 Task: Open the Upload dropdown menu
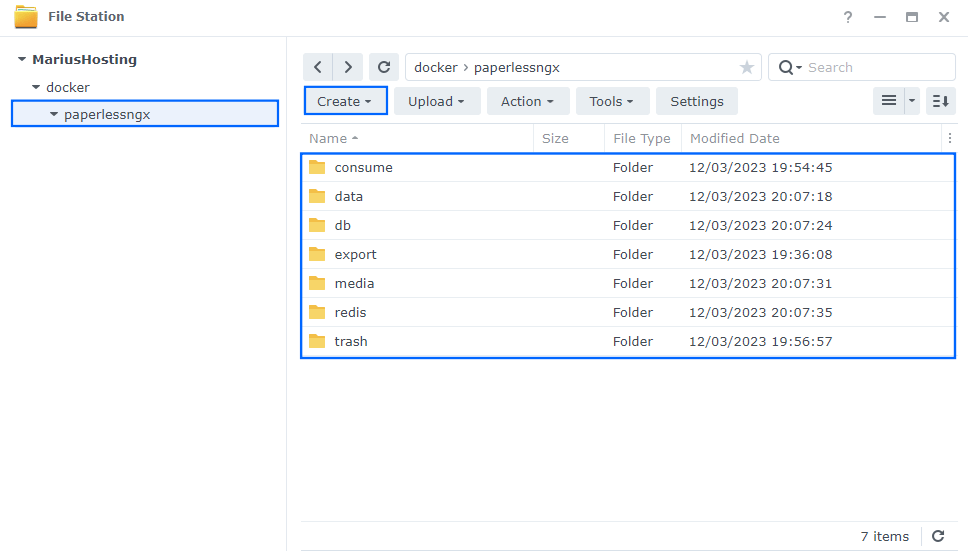(436, 101)
